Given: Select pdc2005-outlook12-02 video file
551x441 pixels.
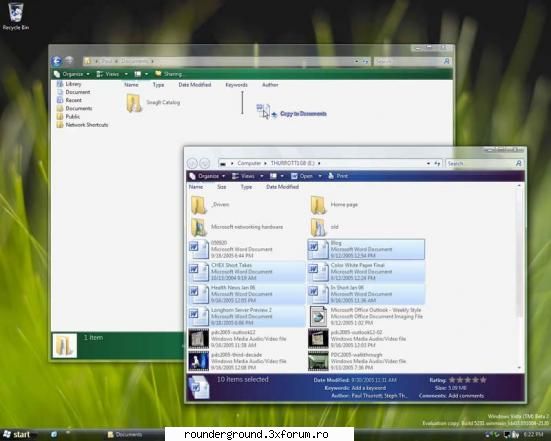Looking at the screenshot, I should pyautogui.click(x=357, y=339).
